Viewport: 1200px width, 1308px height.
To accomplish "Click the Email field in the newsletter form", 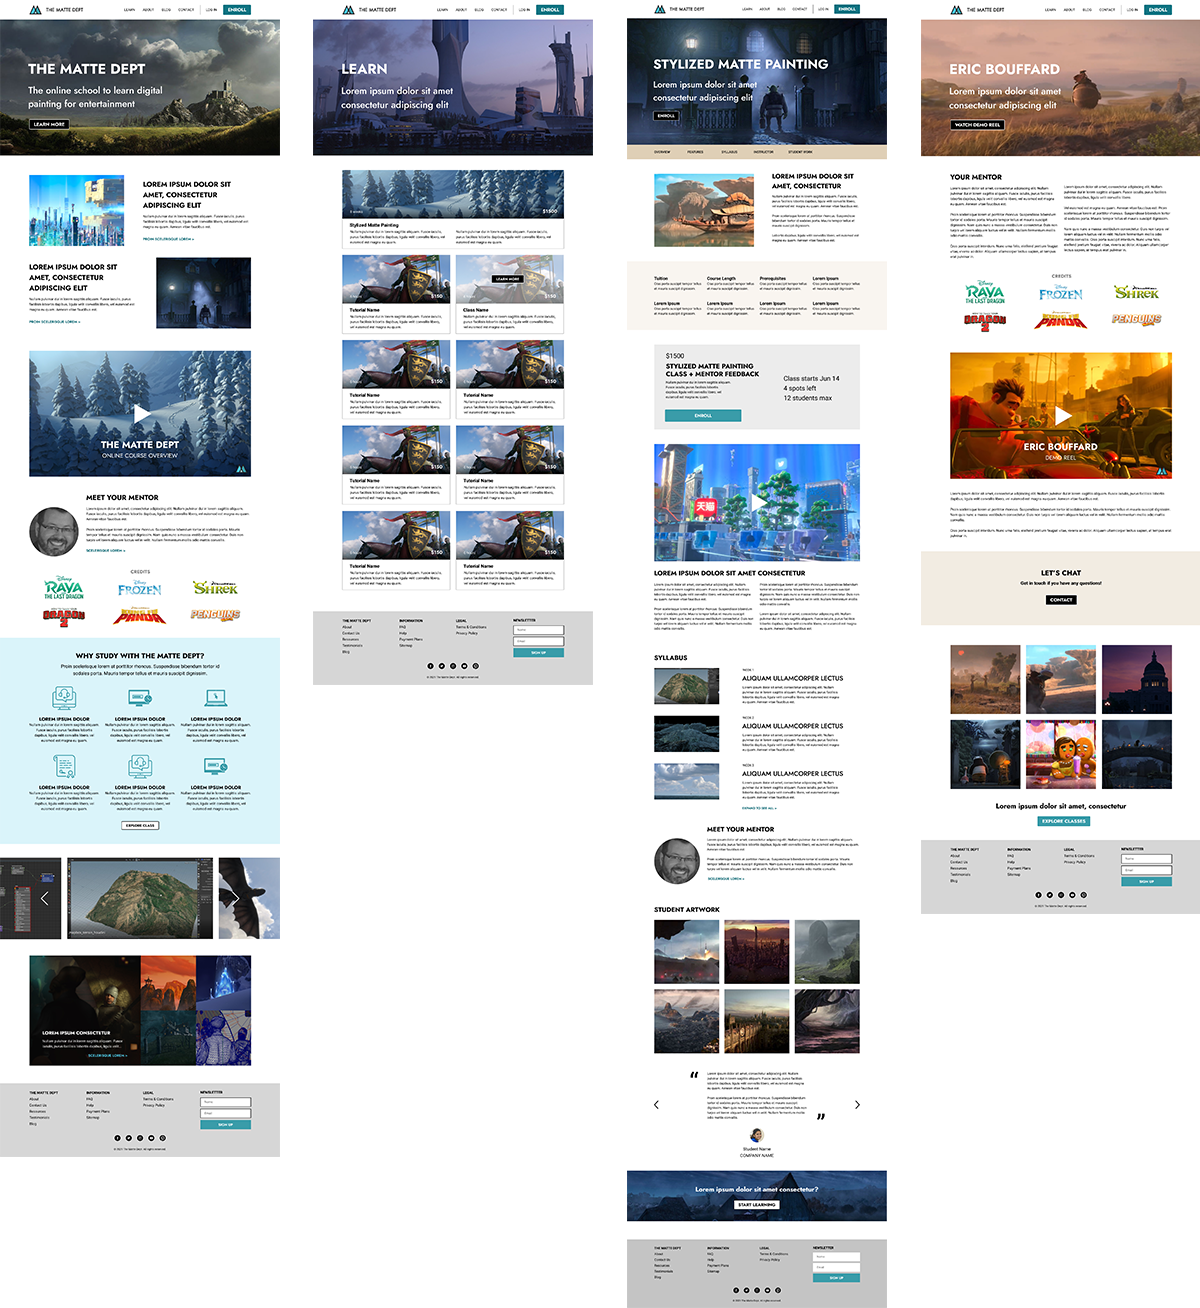I will tap(226, 1113).
